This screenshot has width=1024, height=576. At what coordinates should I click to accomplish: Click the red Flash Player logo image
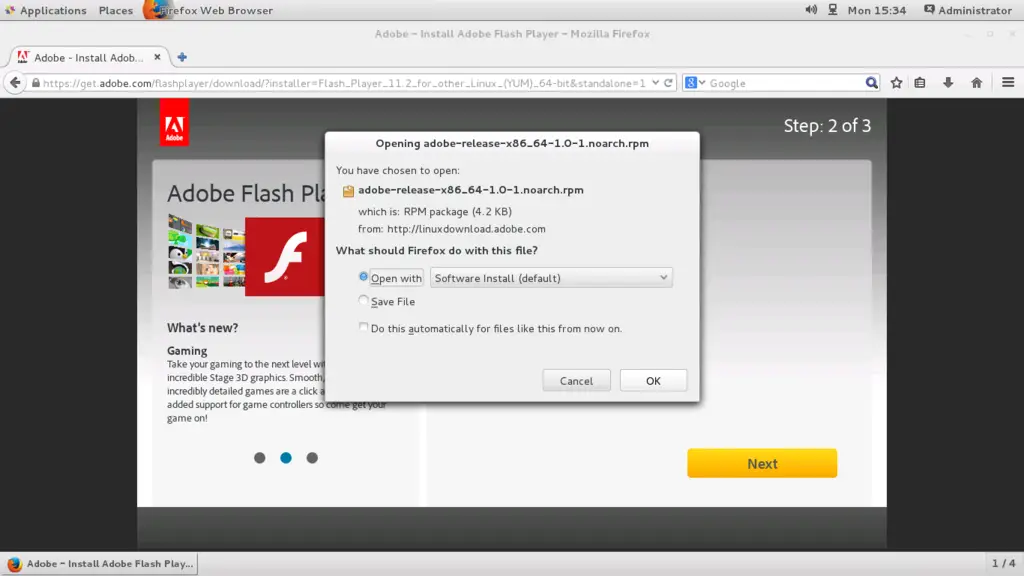(285, 257)
